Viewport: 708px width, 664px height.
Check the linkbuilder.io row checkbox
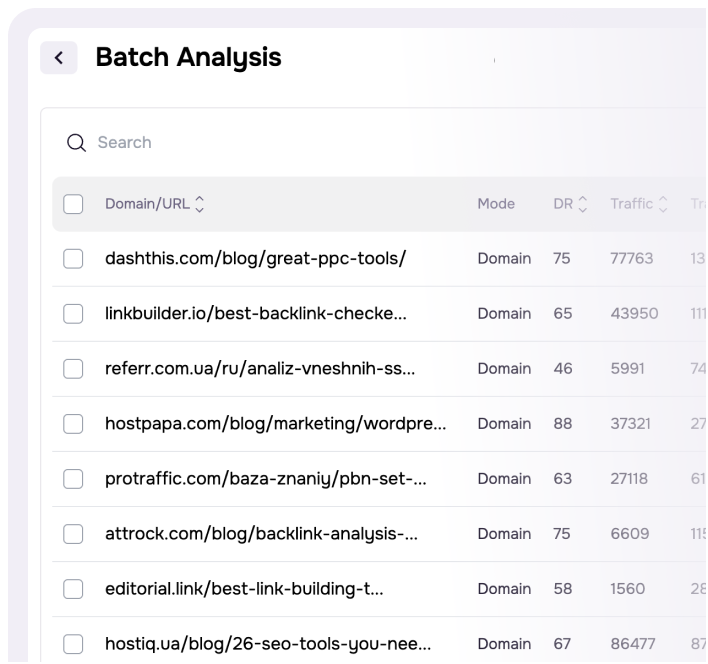73,314
